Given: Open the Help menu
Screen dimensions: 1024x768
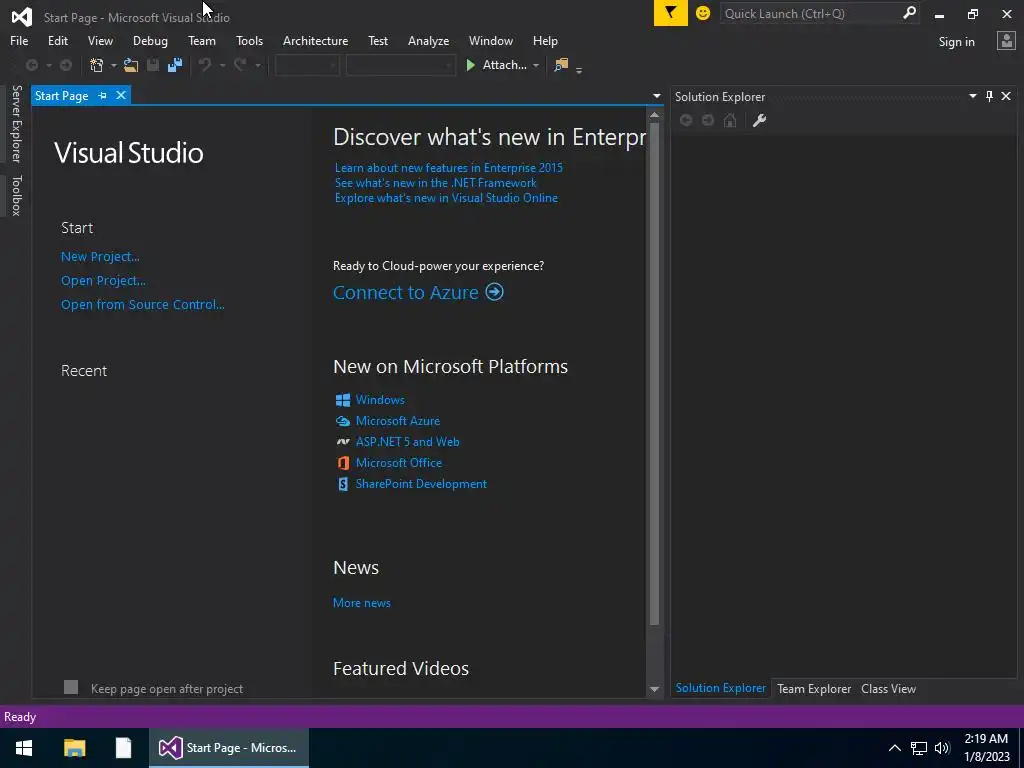Looking at the screenshot, I should [545, 40].
